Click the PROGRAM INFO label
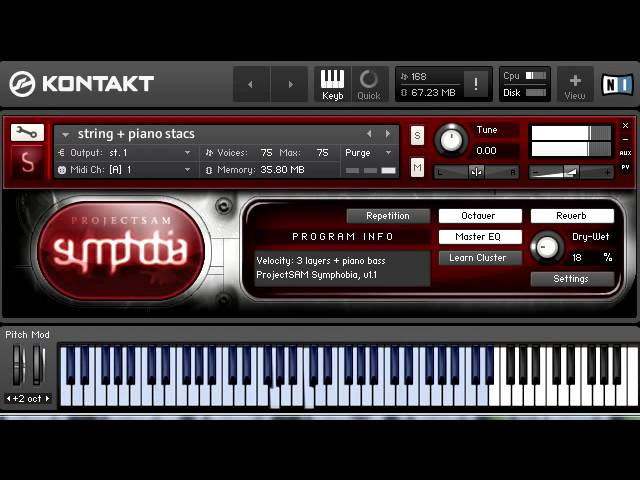The image size is (640, 480). click(x=343, y=237)
